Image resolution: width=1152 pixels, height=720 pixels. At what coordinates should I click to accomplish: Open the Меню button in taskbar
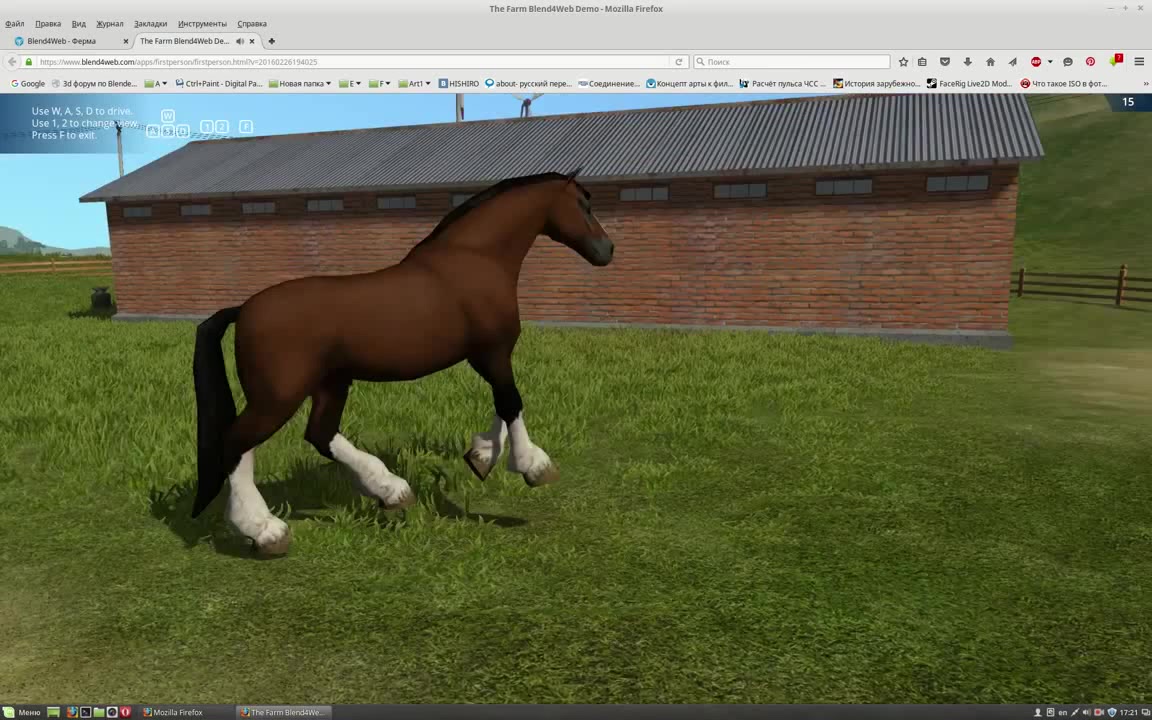pos(22,712)
